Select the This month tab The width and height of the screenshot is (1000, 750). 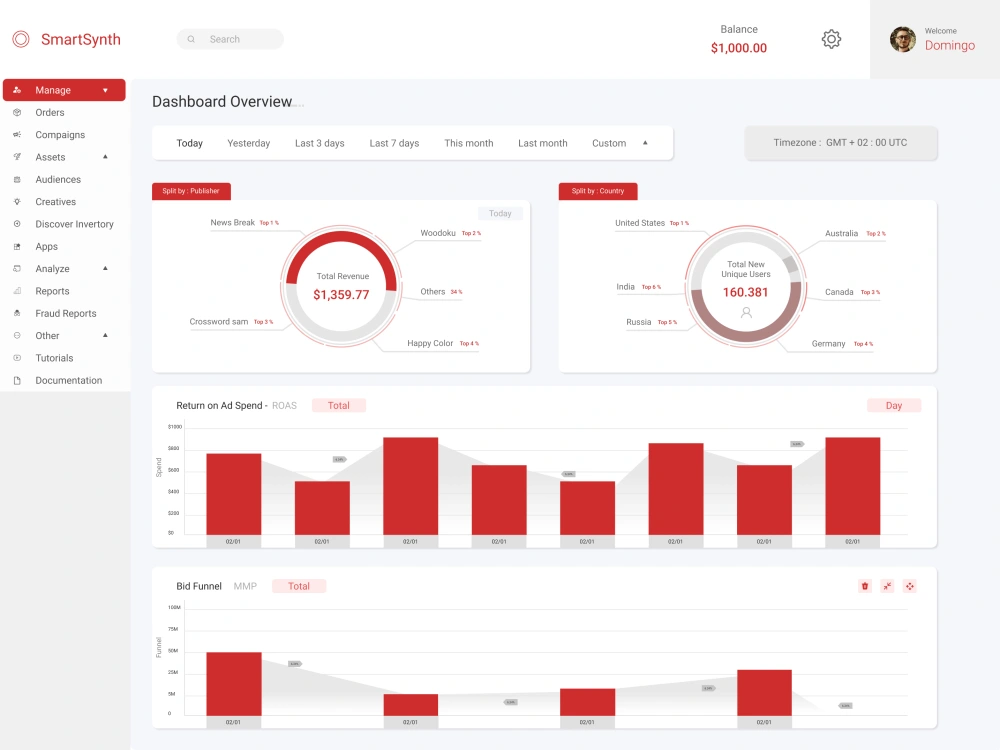click(469, 143)
